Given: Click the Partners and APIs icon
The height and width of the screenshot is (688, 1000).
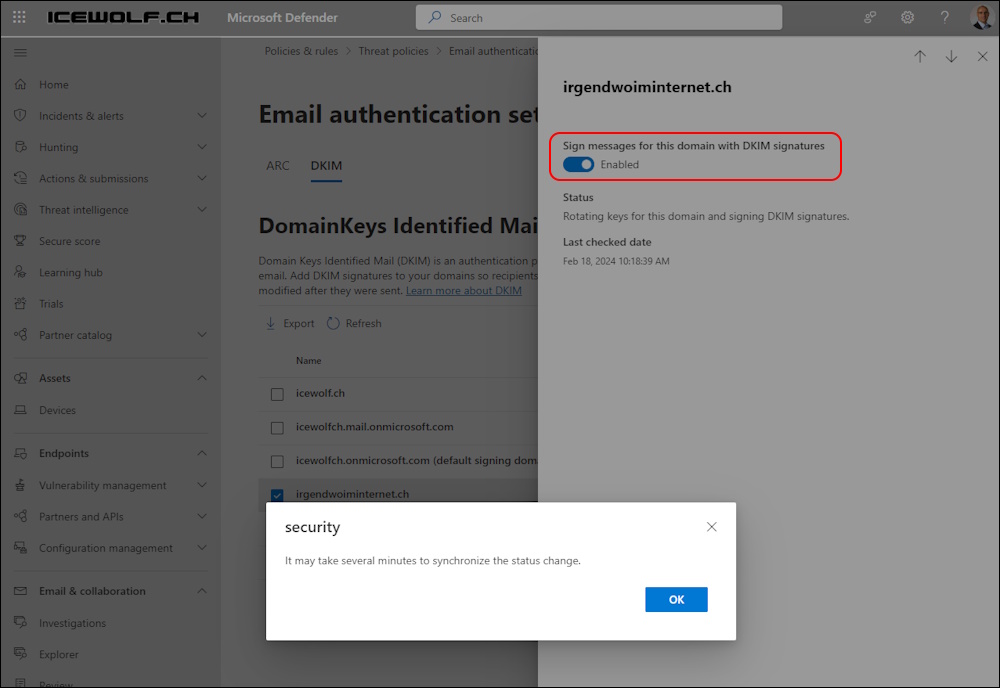Looking at the screenshot, I should click(20, 516).
